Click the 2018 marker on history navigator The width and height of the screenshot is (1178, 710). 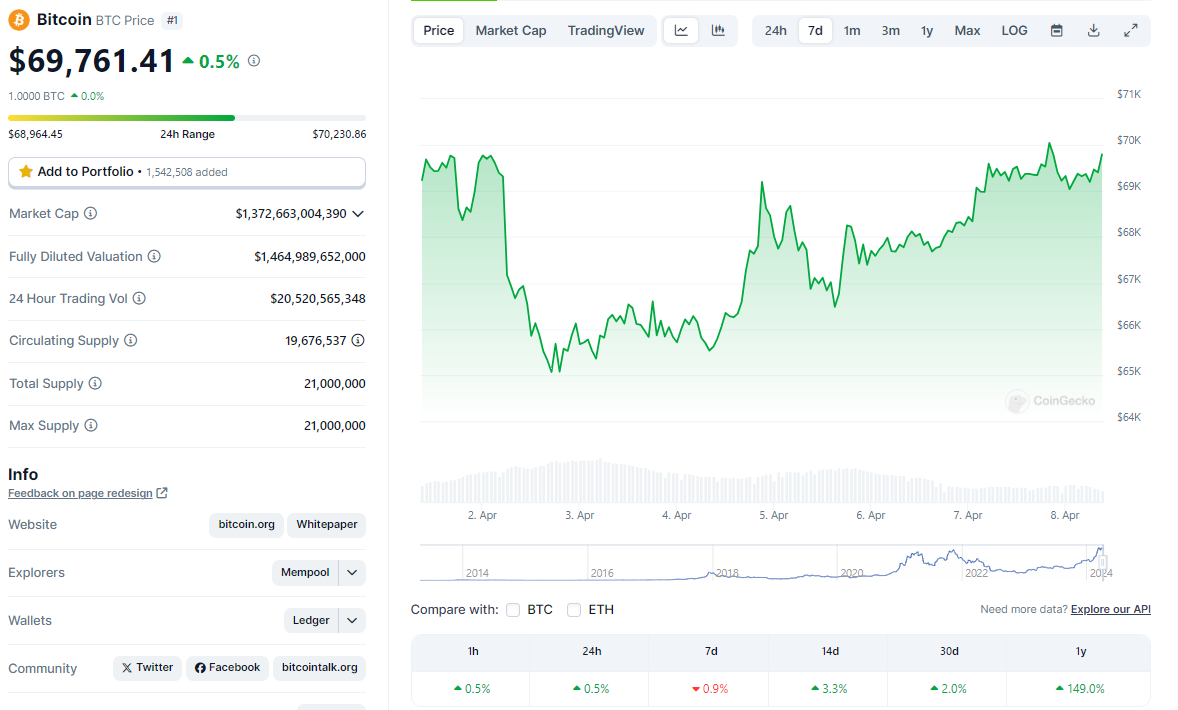726,573
